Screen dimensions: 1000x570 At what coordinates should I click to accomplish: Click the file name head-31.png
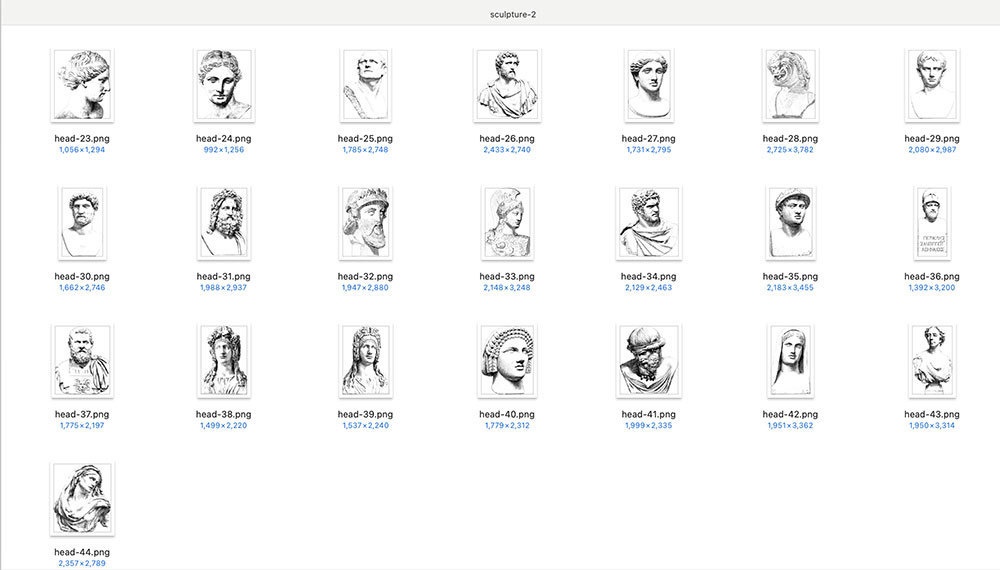pyautogui.click(x=224, y=276)
